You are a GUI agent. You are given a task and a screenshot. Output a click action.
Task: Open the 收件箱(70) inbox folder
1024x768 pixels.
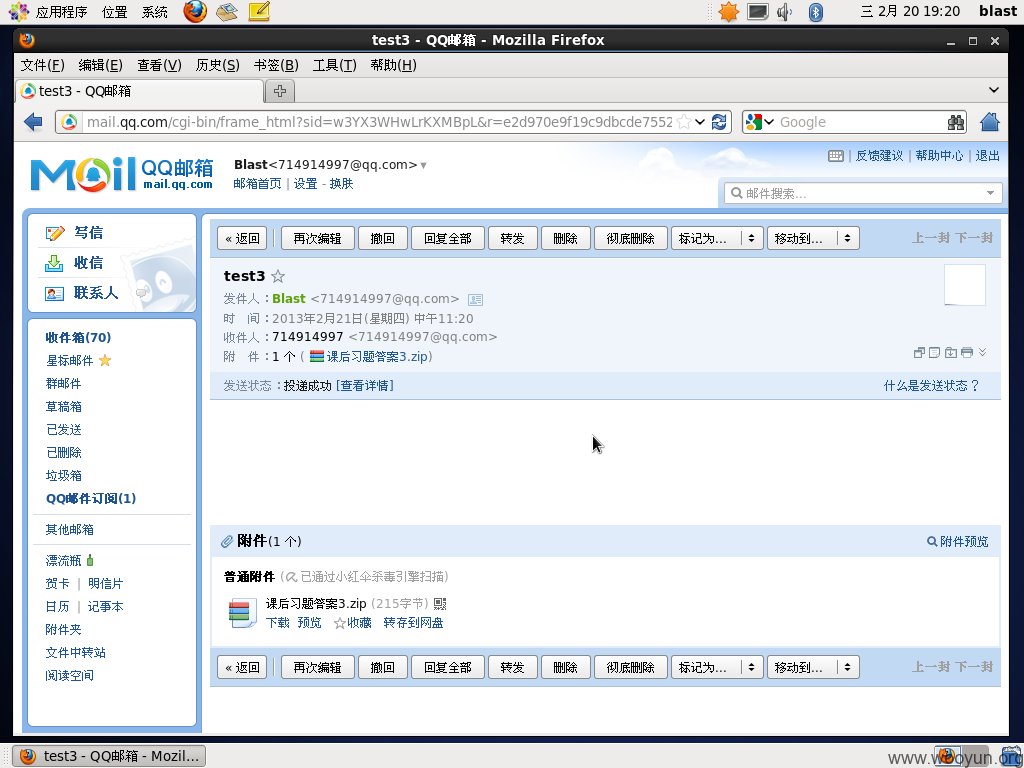78,338
